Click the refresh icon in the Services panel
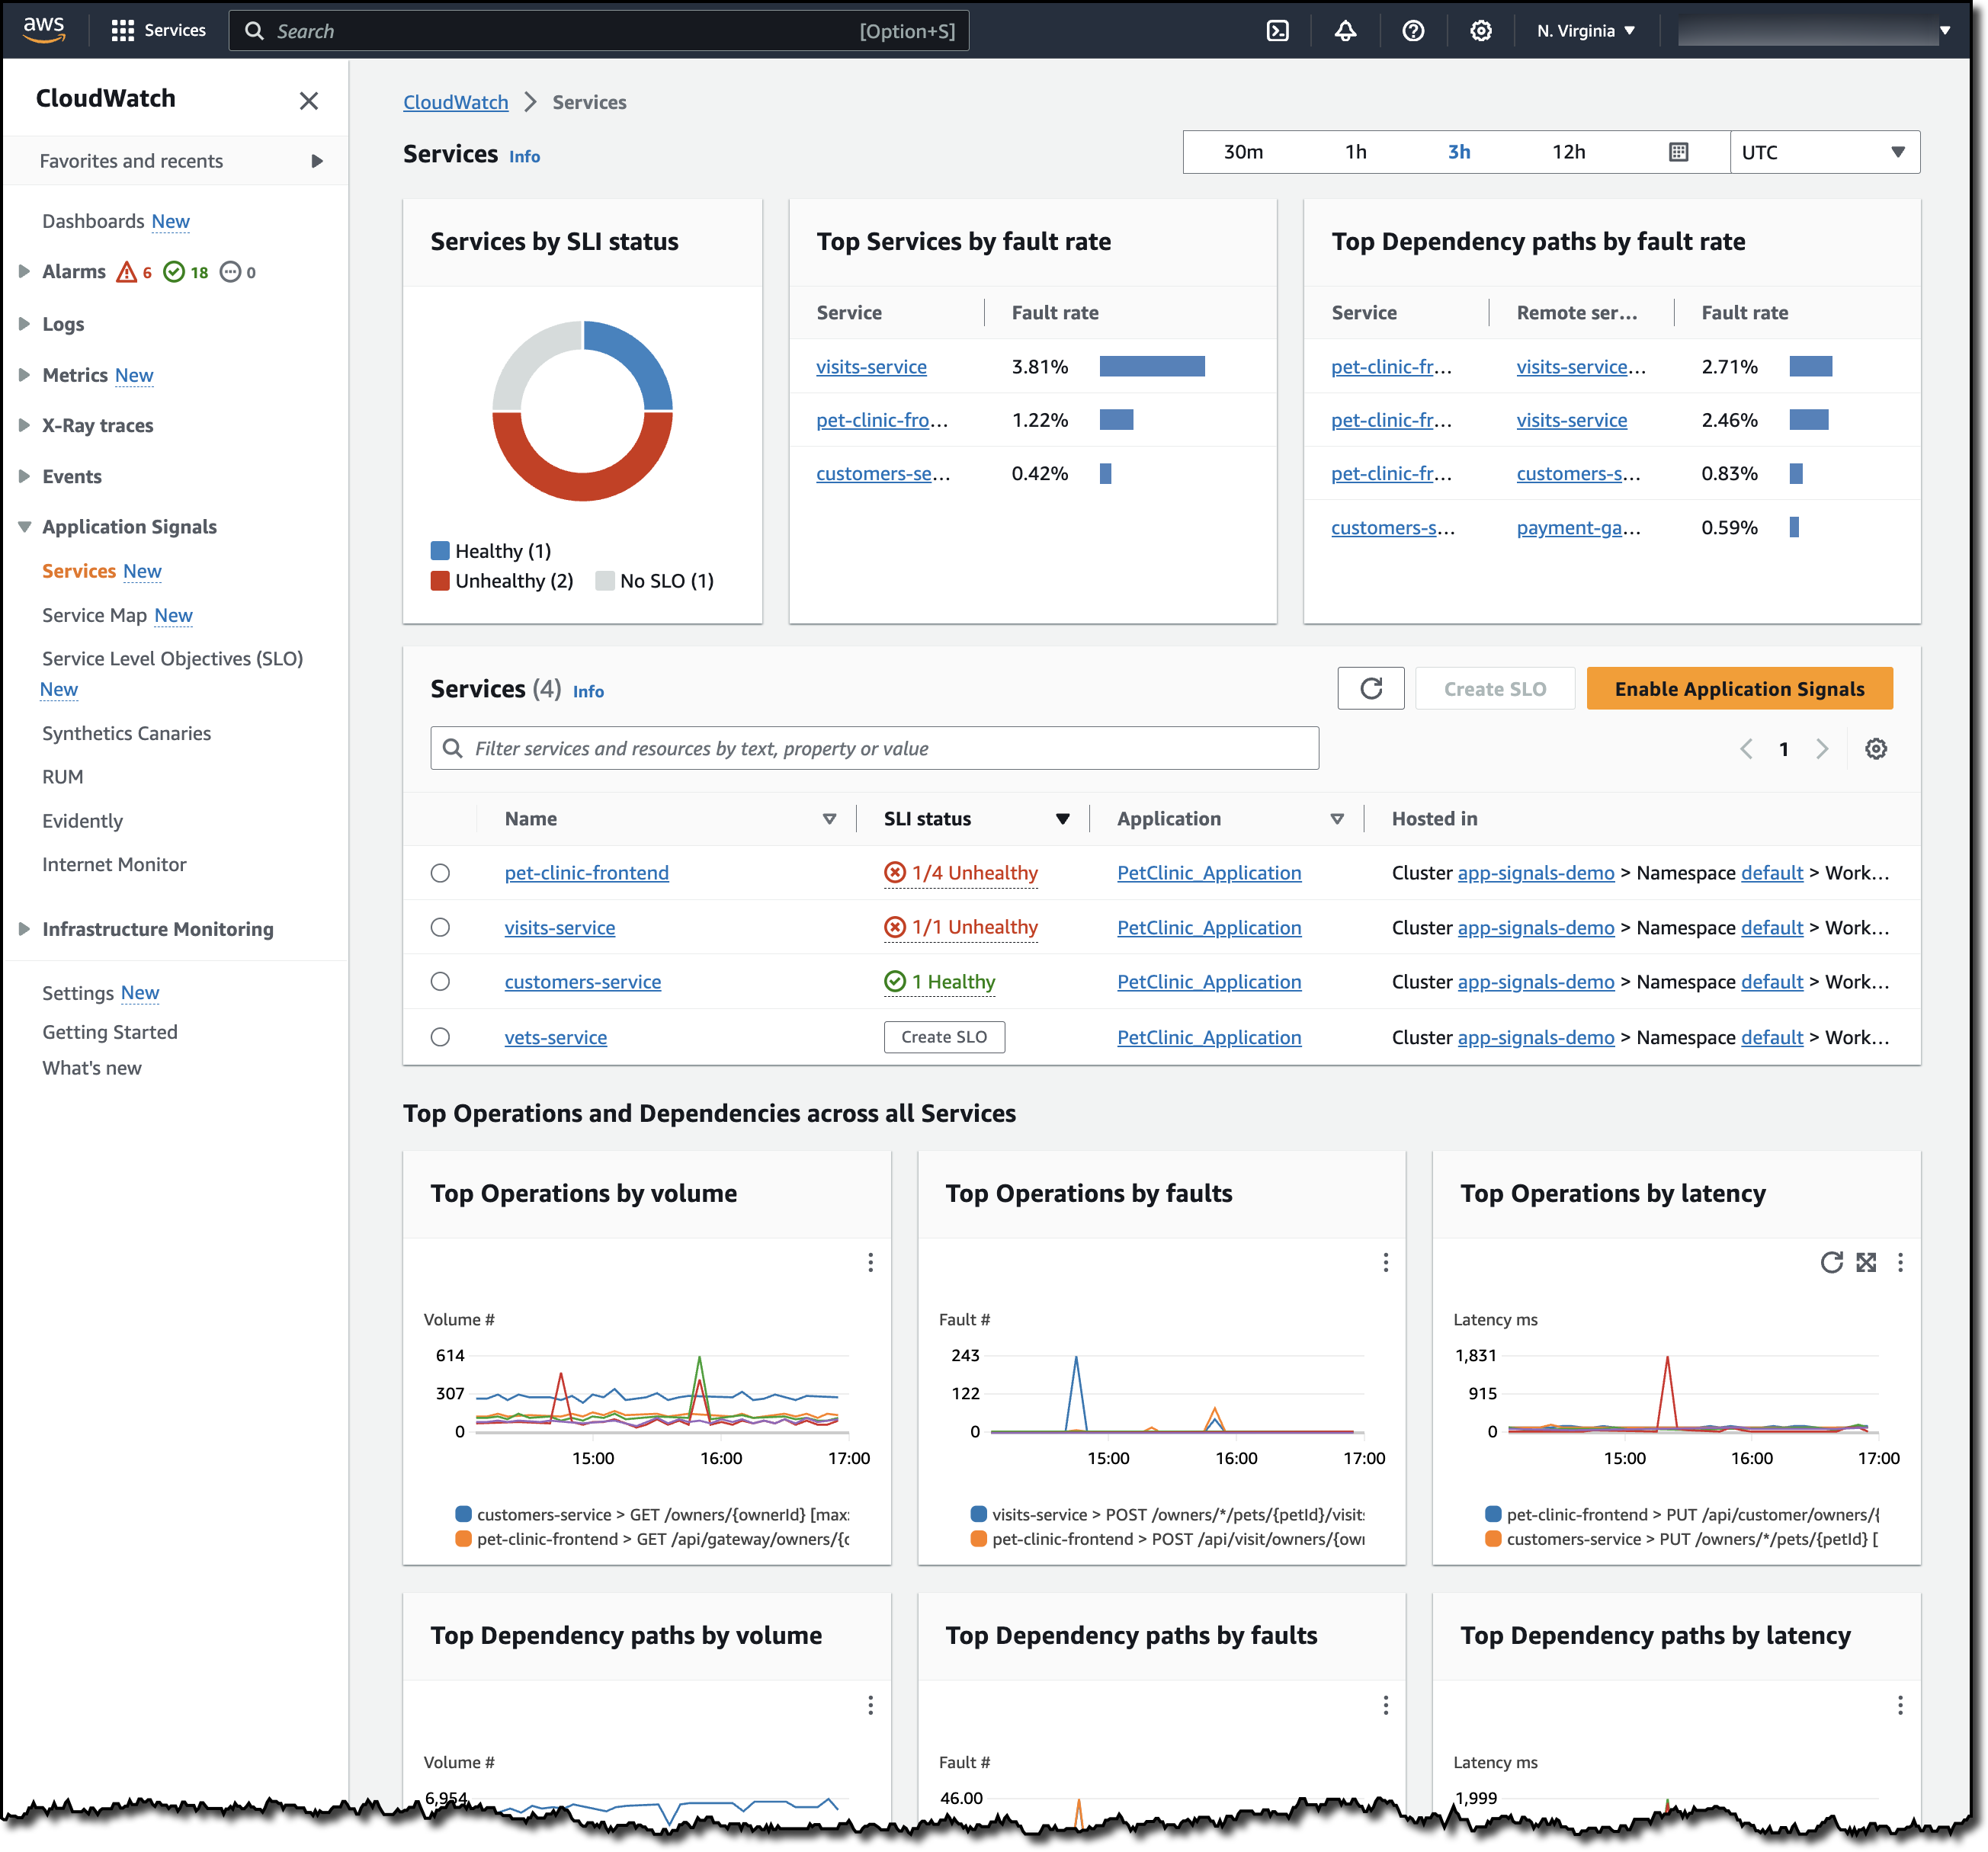 (1371, 688)
